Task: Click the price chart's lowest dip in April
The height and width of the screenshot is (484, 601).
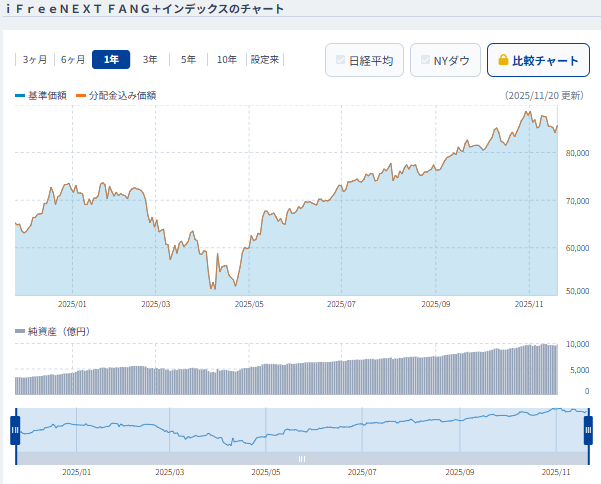Action: coord(211,288)
